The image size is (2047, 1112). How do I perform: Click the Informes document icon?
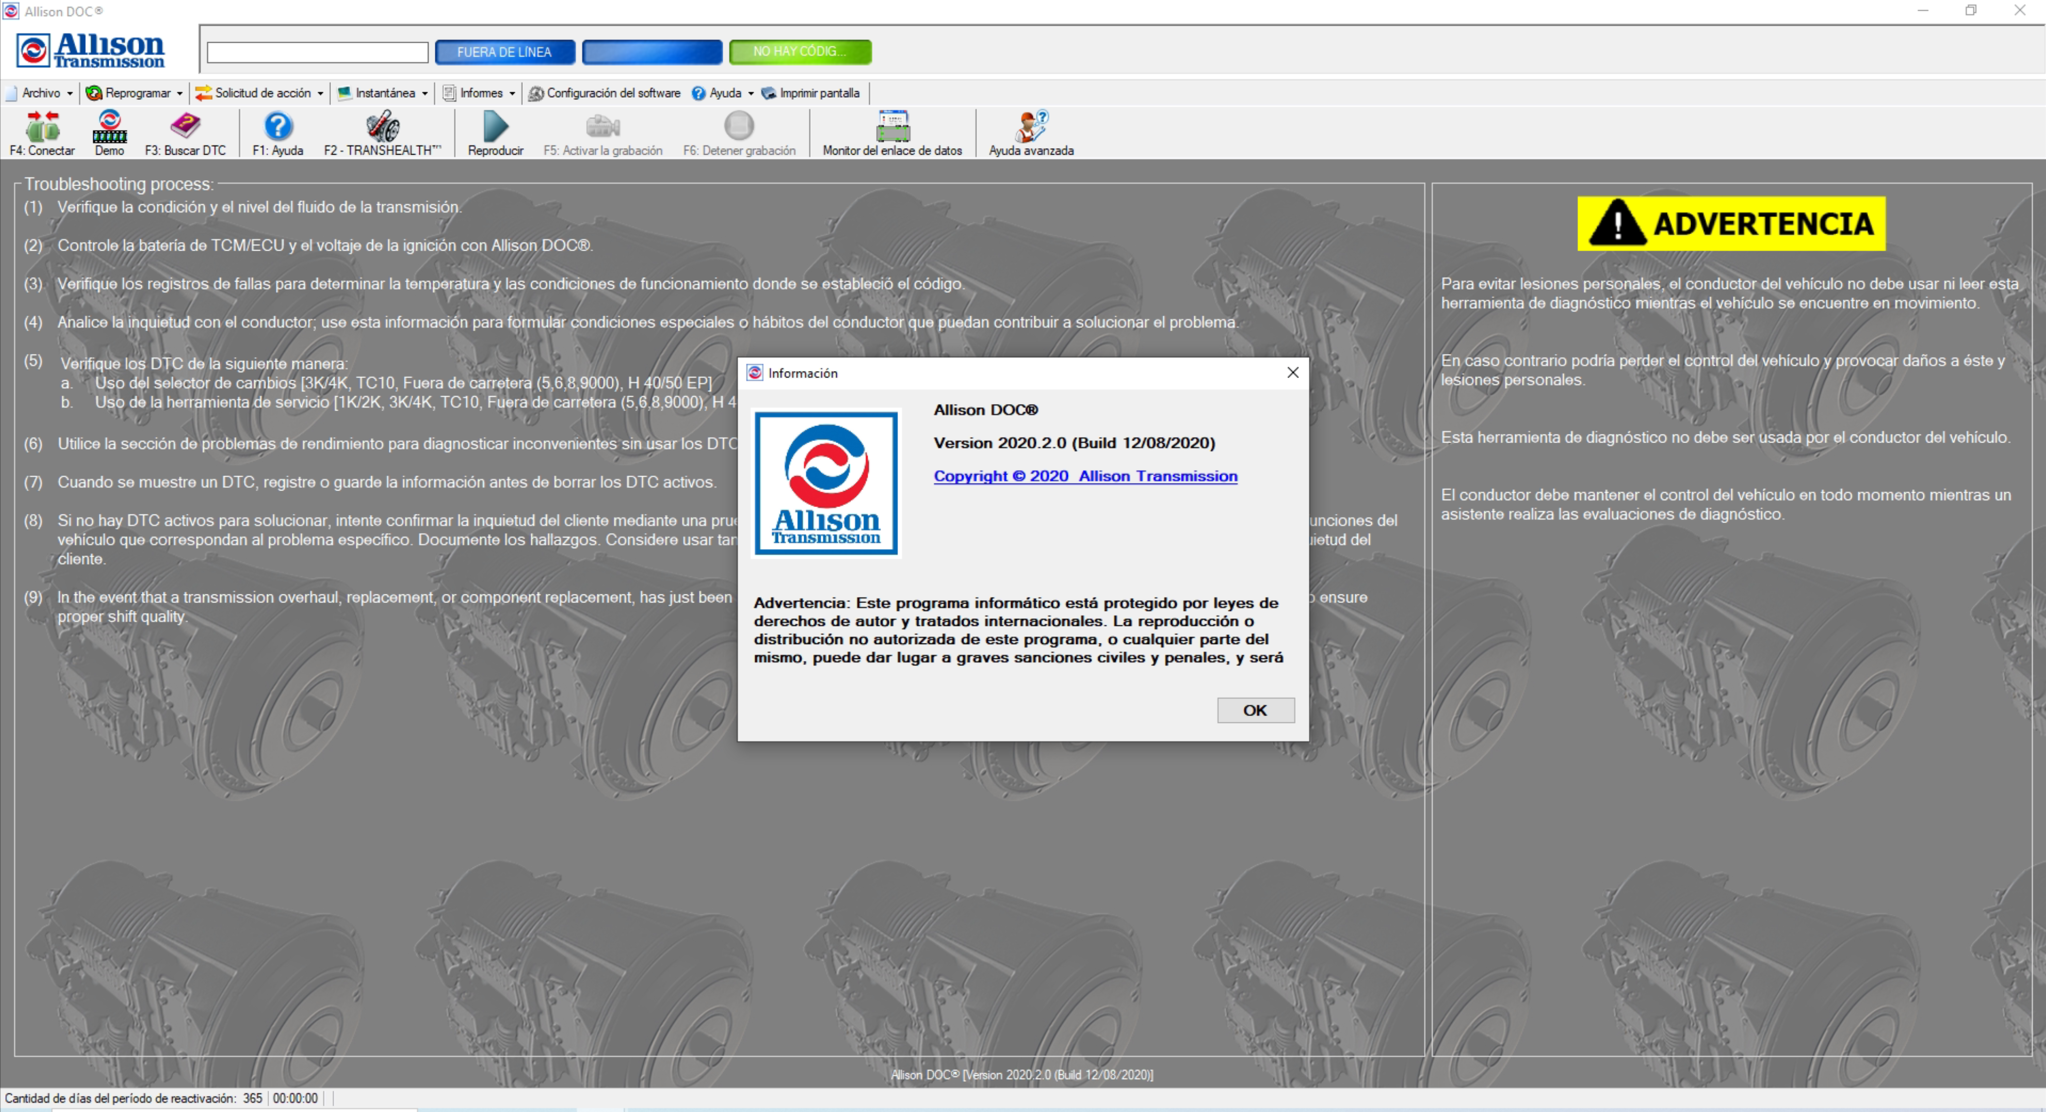(449, 93)
